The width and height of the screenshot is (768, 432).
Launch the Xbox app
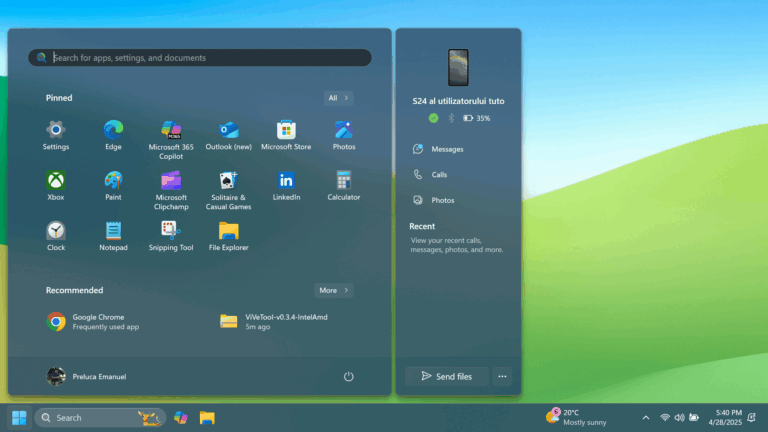pos(55,186)
